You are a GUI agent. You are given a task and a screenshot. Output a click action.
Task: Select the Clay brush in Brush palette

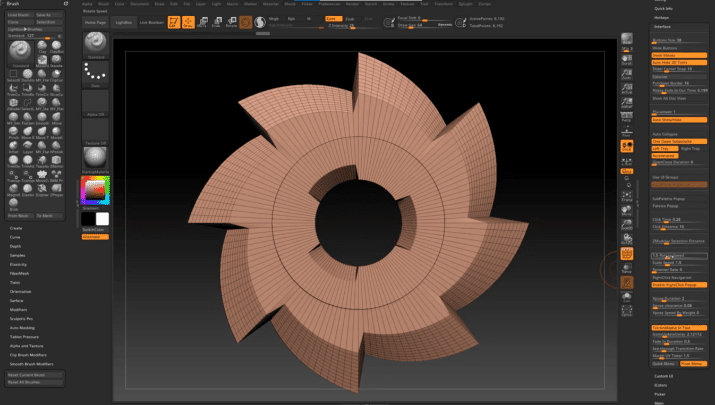pos(42,47)
